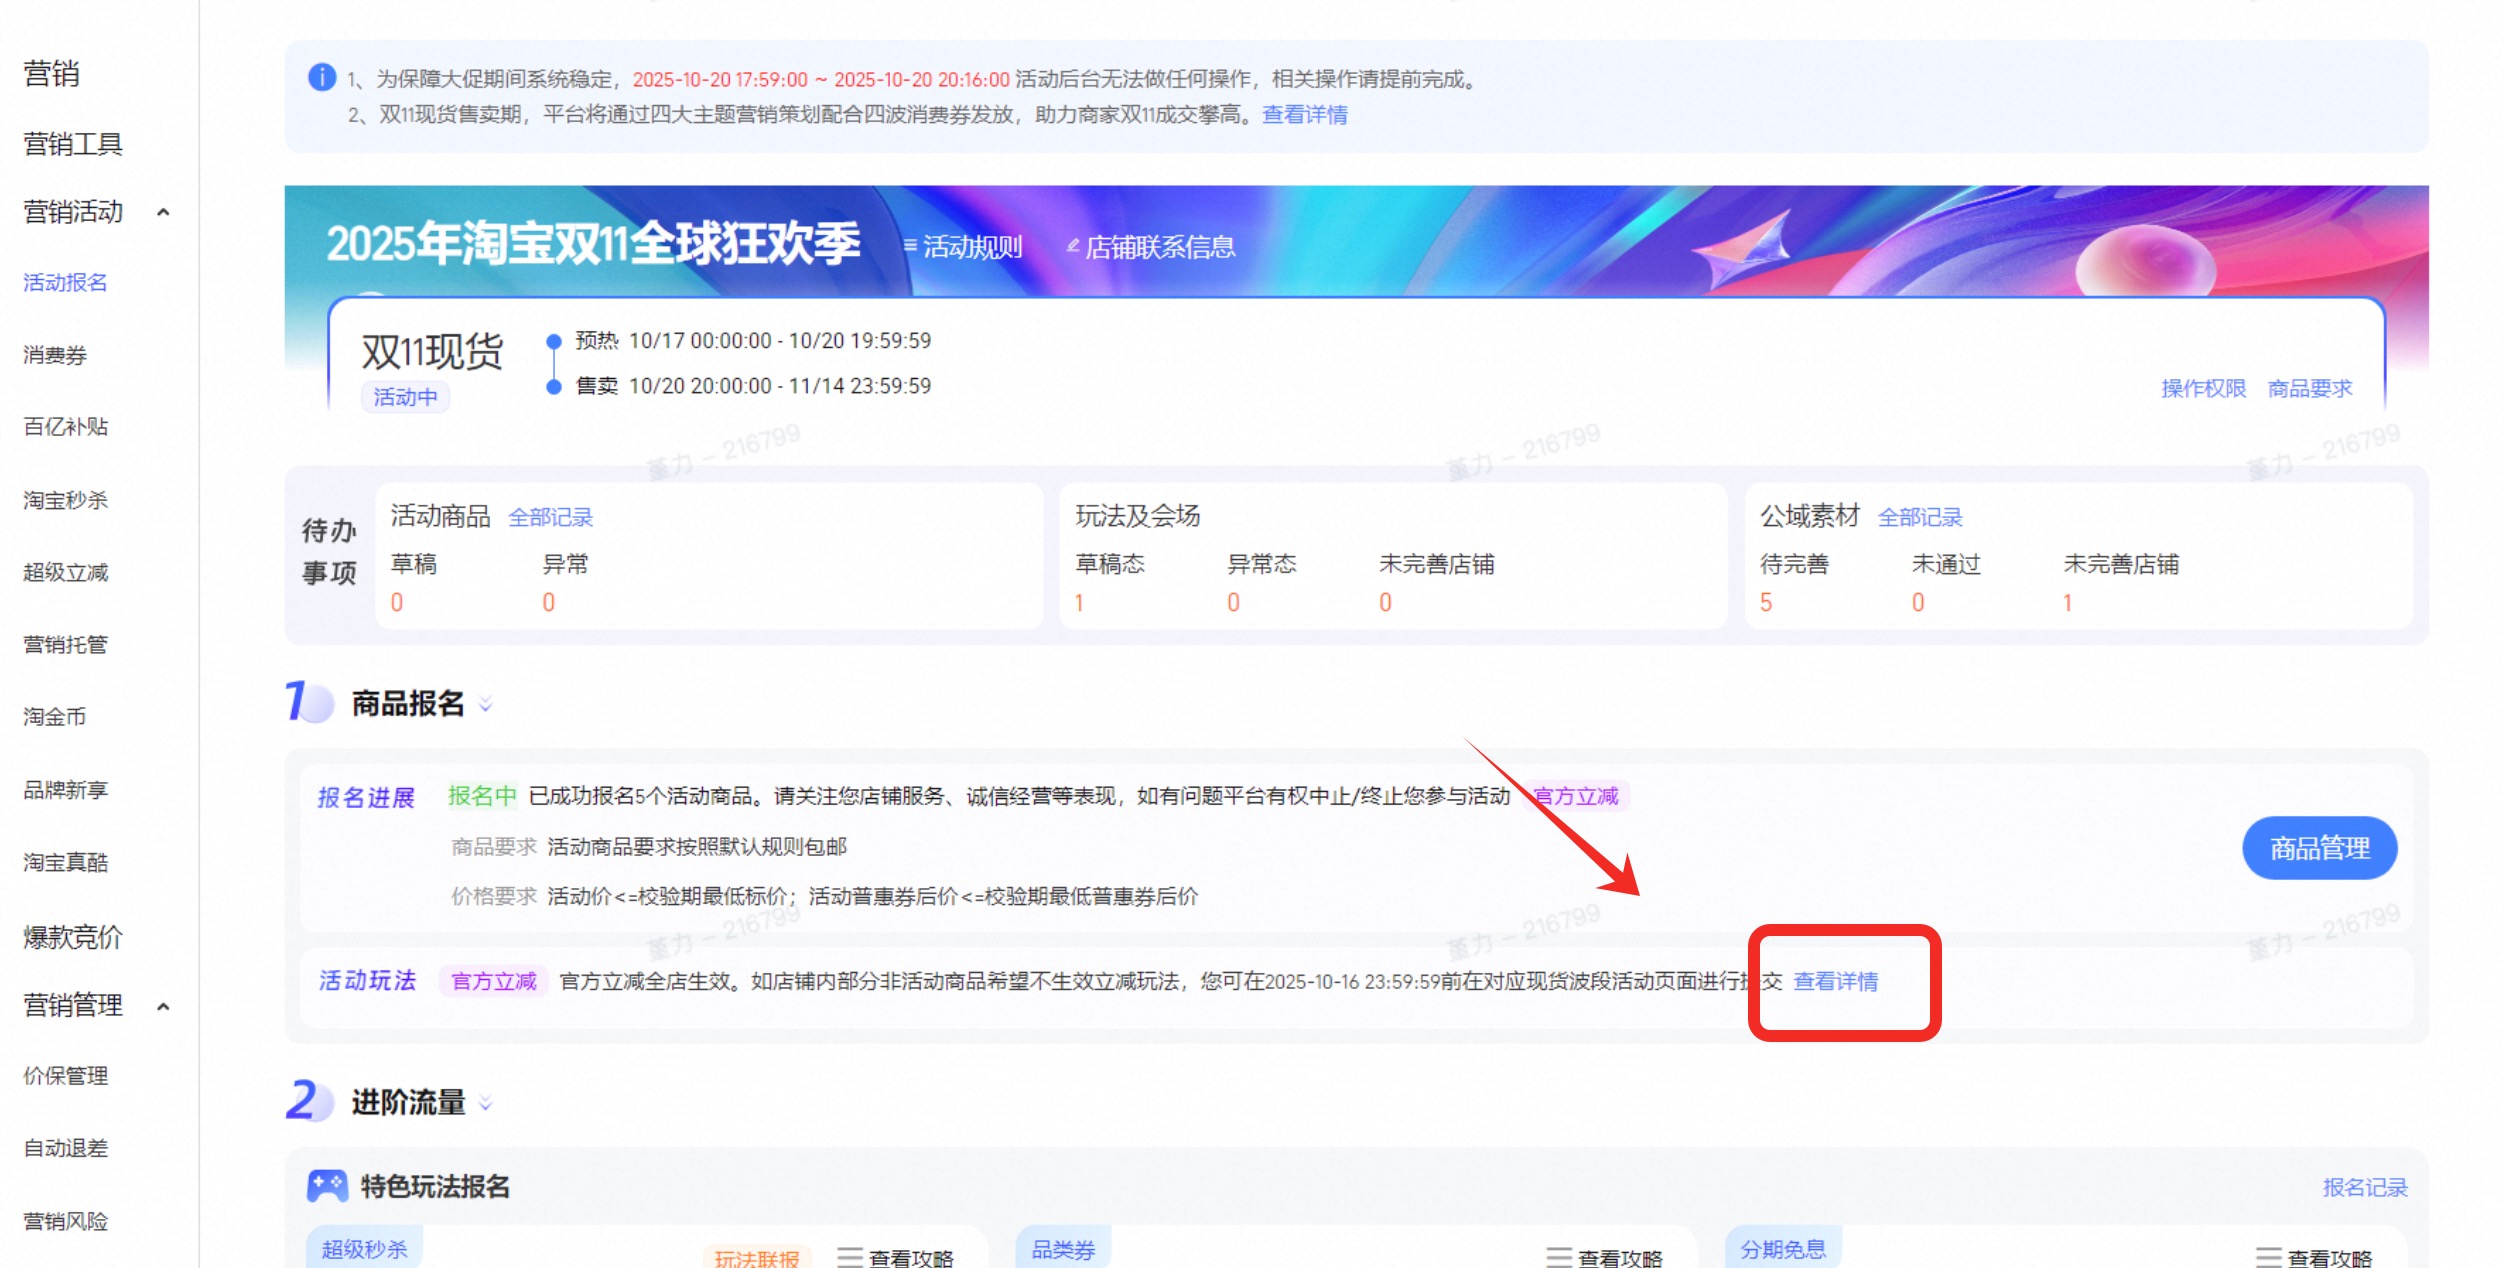Click the 商品管理 button

(x=2319, y=848)
